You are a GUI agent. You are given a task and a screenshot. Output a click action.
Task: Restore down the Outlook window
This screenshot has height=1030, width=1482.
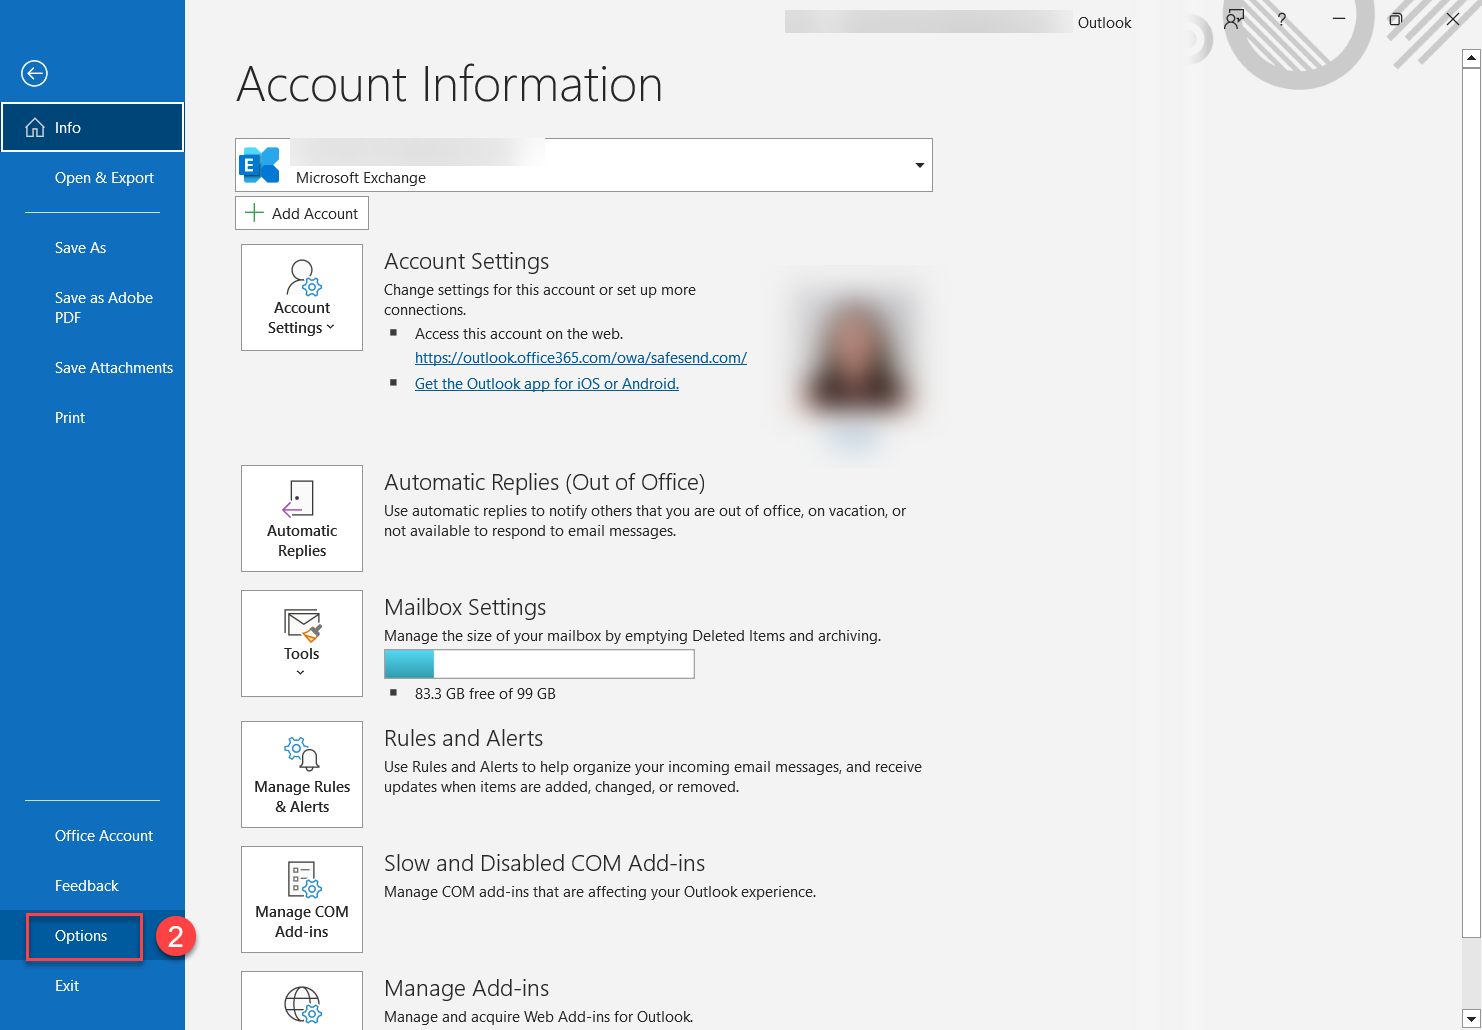coord(1396,19)
